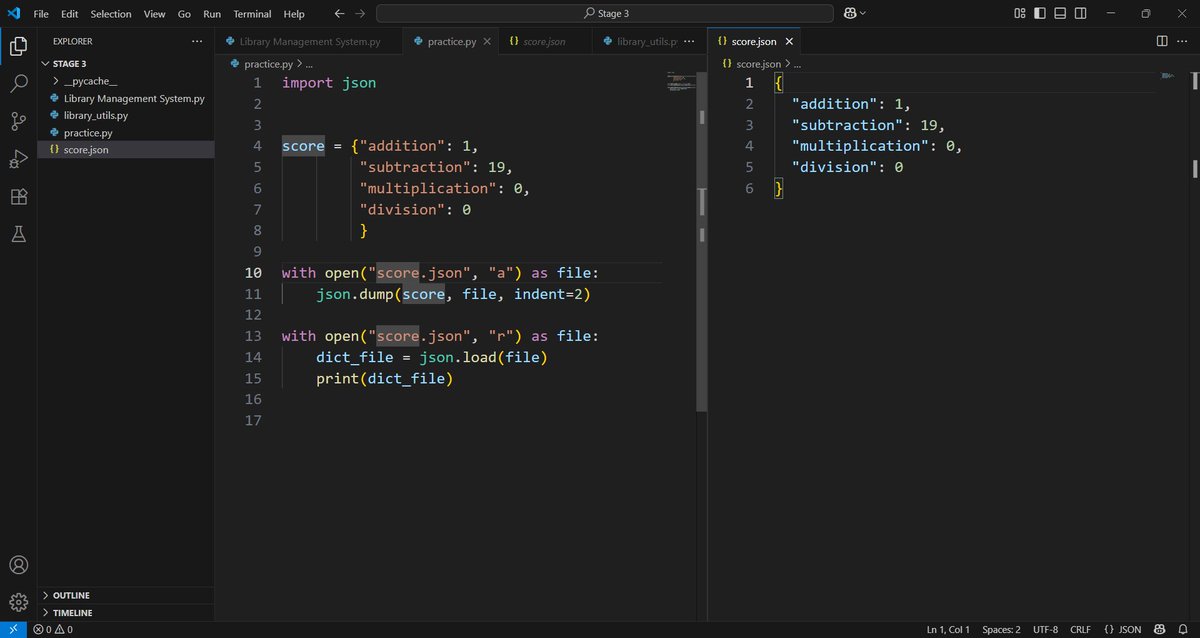Open the View menu

154,14
